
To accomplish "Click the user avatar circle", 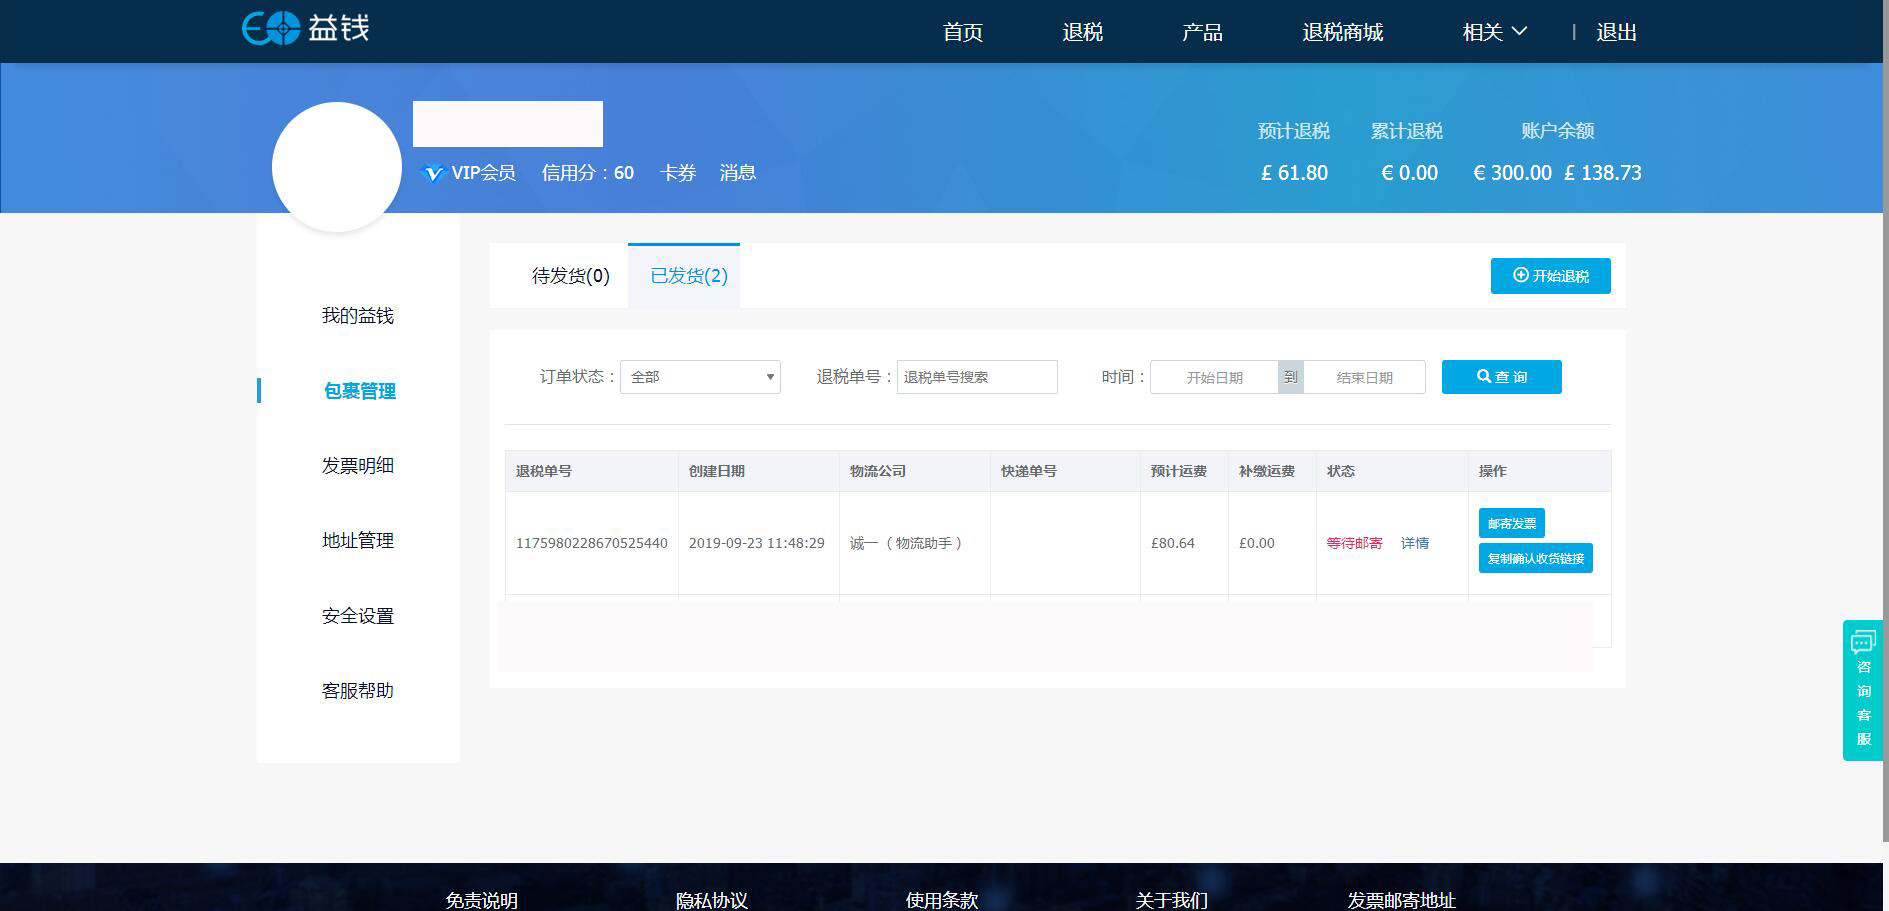I will pyautogui.click(x=337, y=167).
